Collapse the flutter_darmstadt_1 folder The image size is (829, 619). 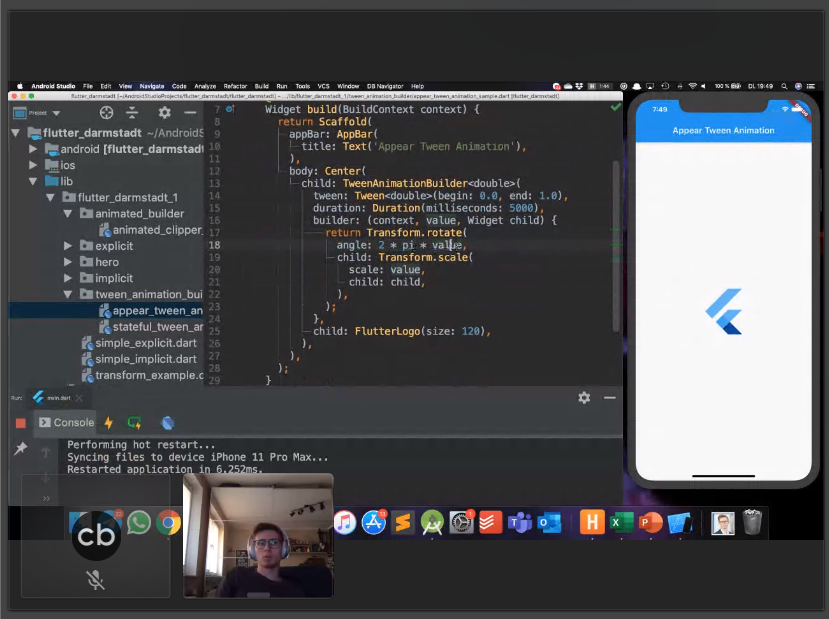pos(50,197)
